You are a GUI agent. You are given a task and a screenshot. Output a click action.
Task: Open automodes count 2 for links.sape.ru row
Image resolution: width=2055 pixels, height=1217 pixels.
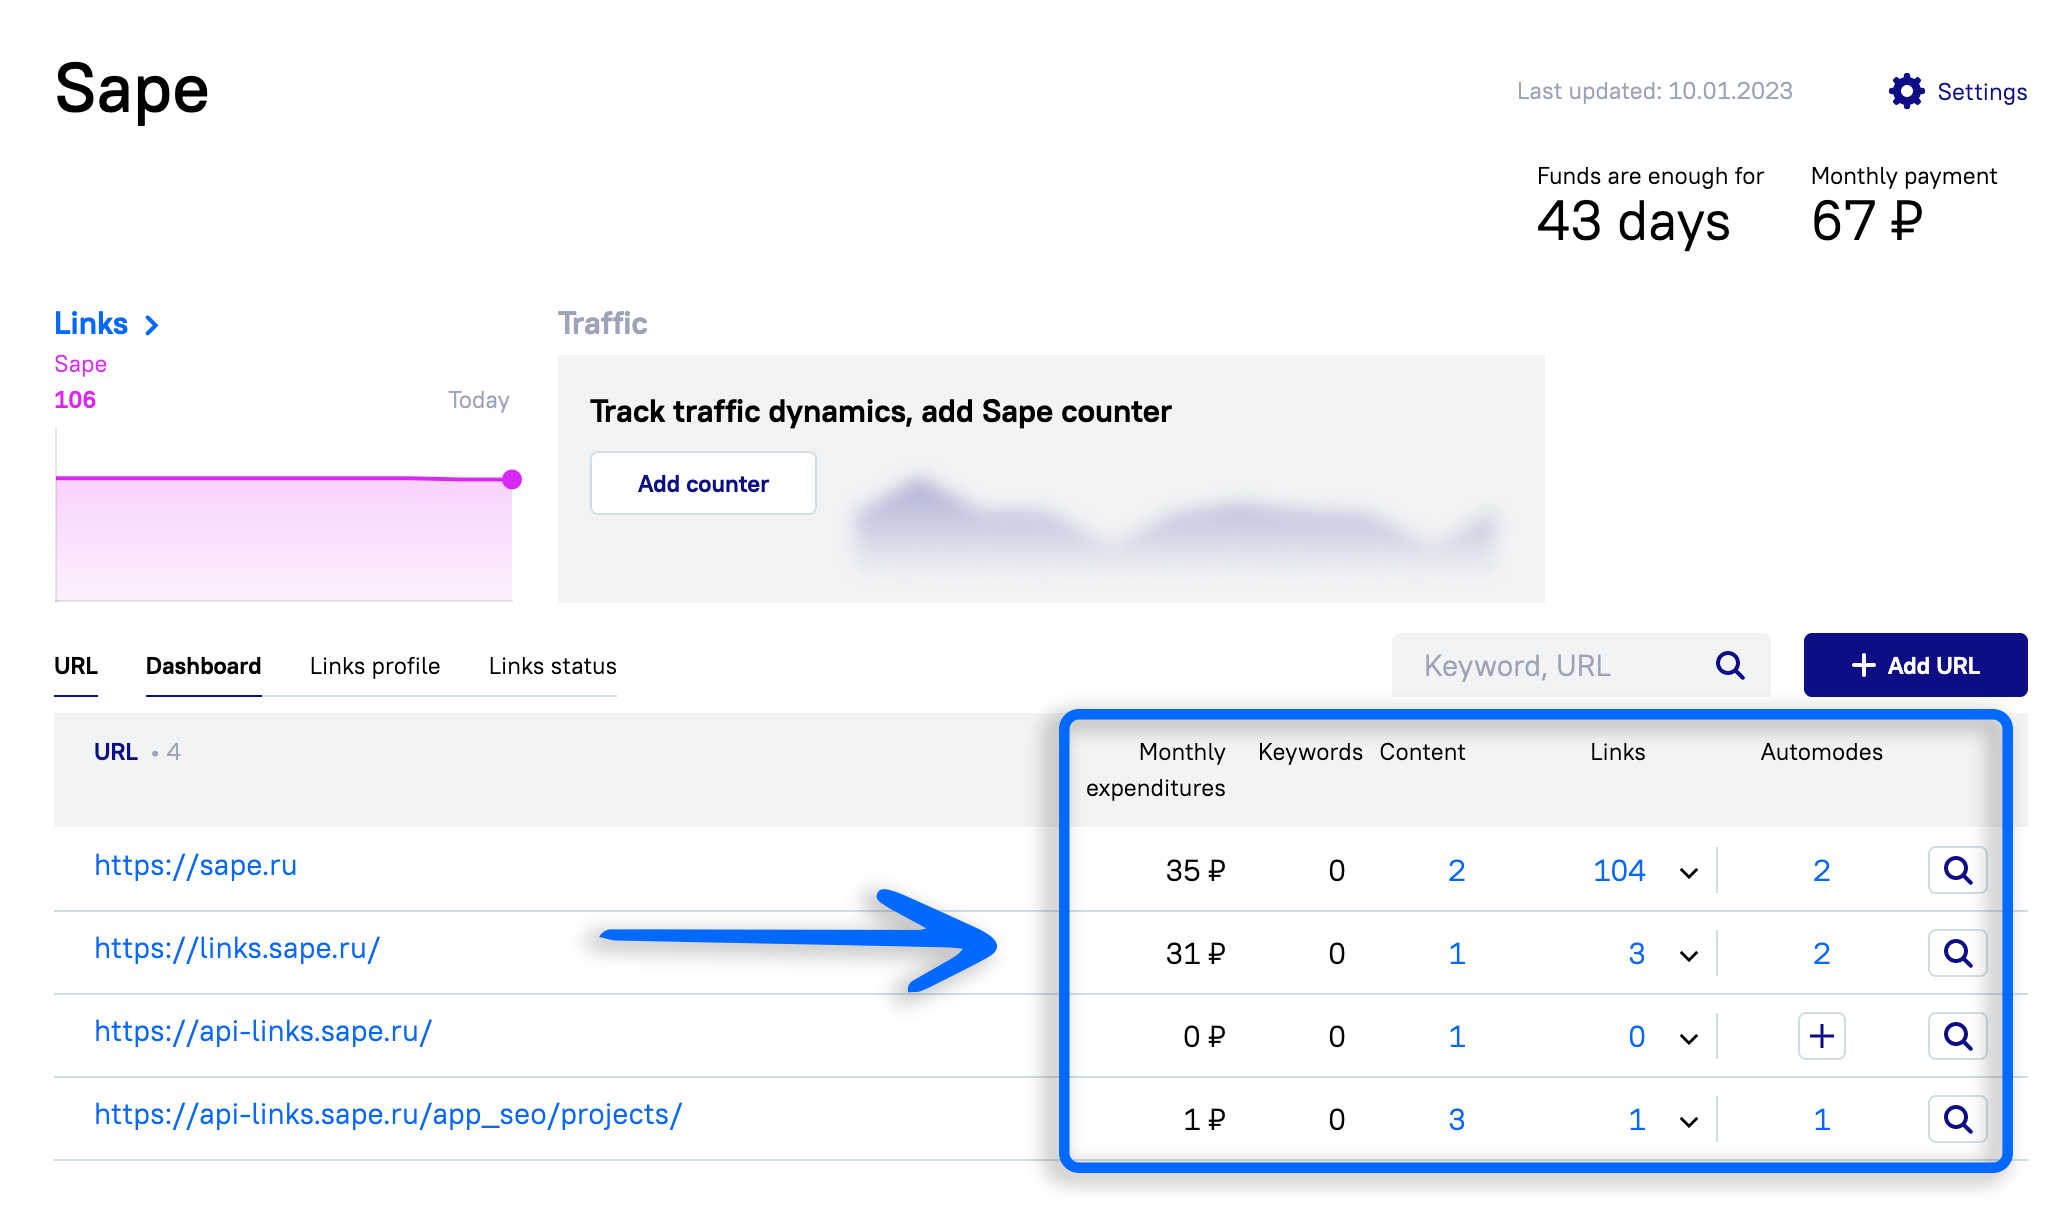click(1821, 954)
